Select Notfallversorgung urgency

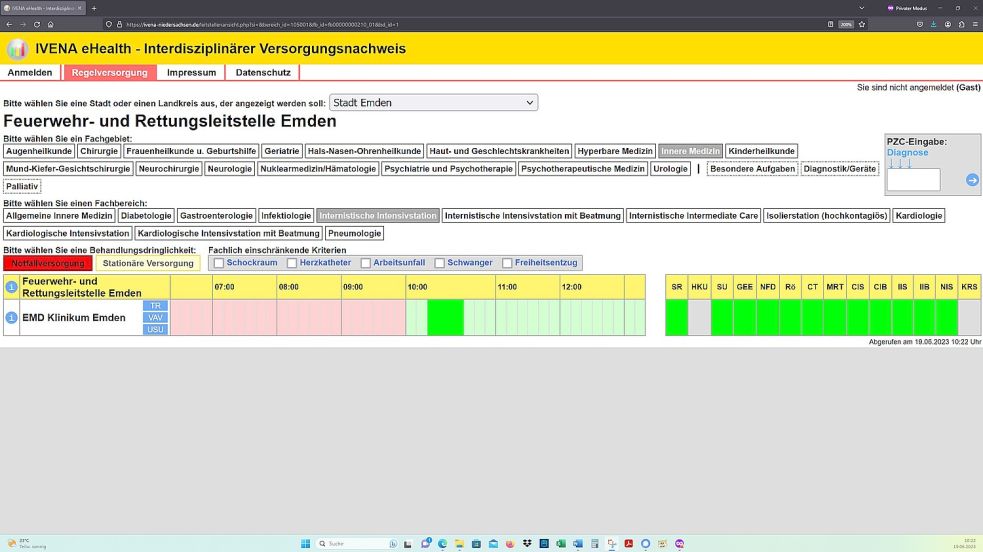48,263
